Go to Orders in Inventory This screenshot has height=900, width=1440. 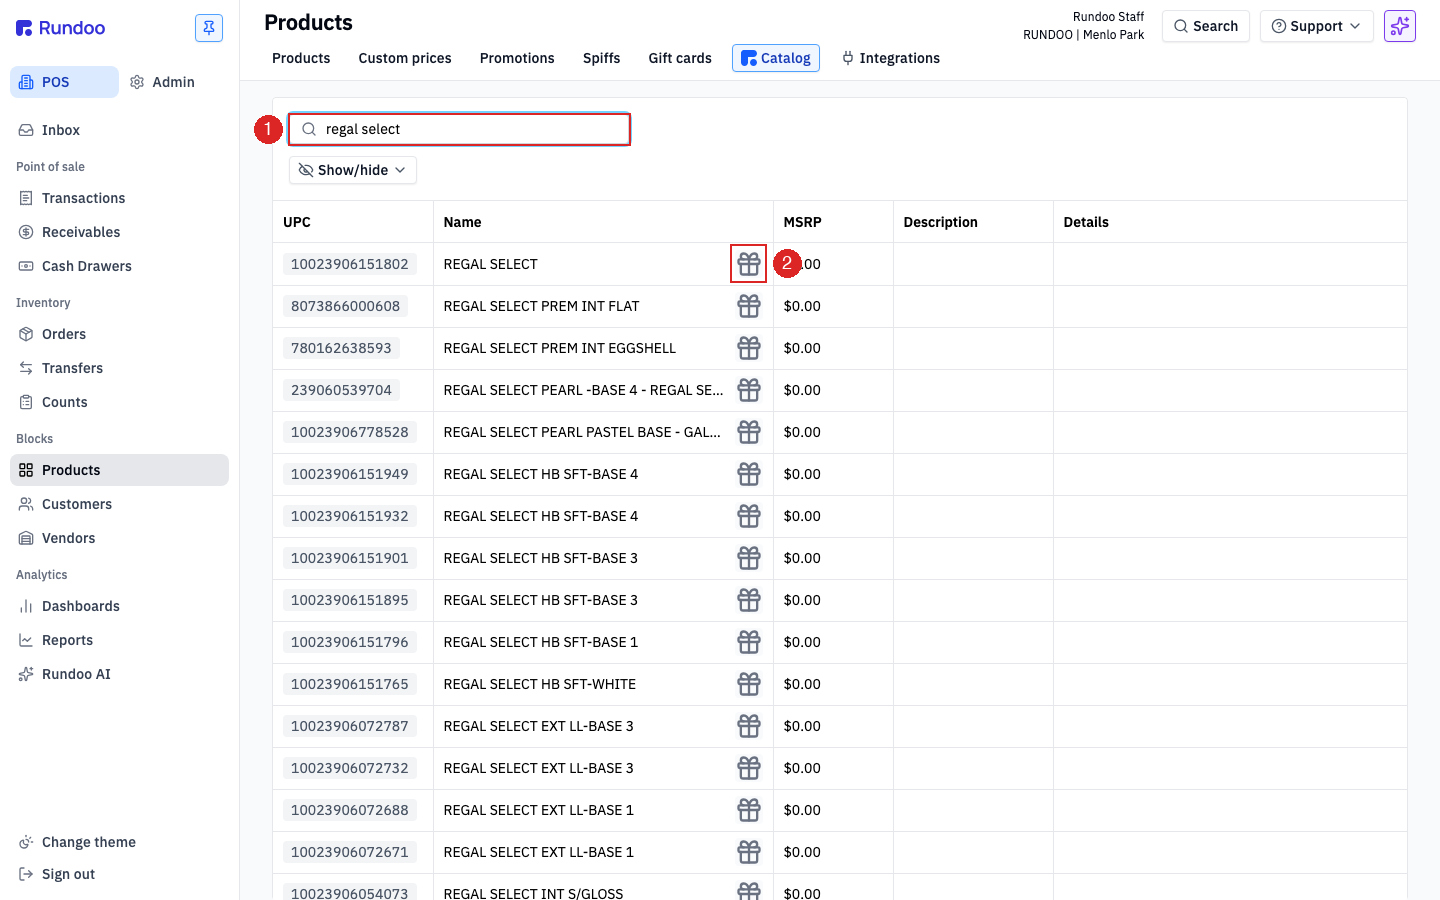coord(119,334)
